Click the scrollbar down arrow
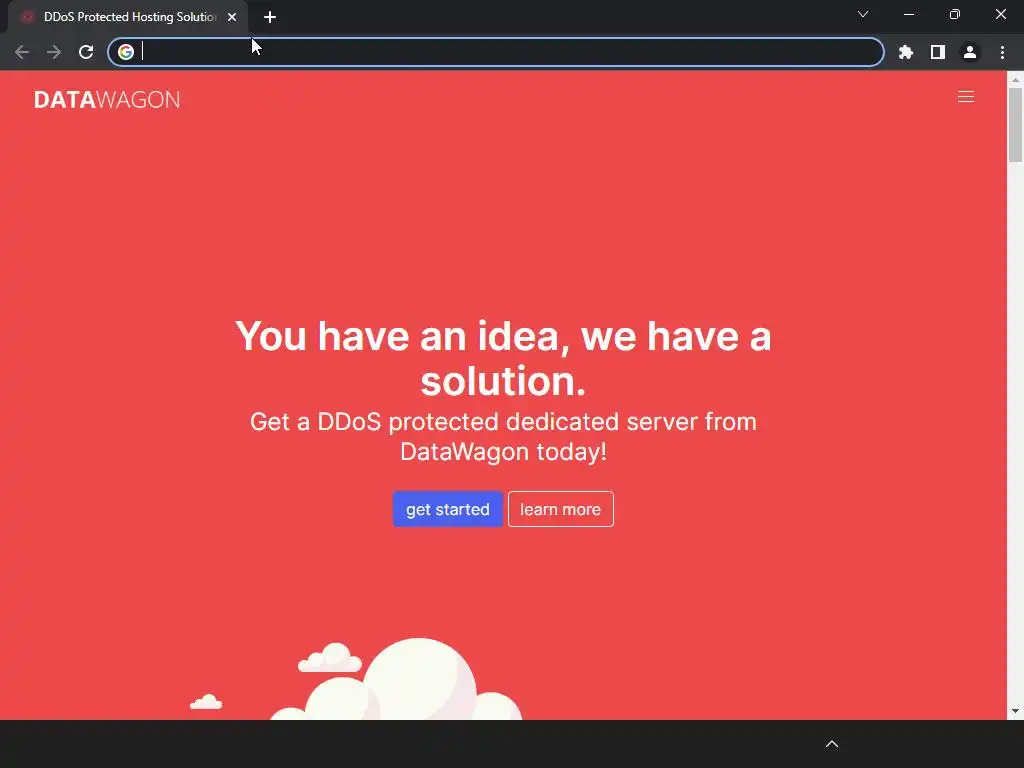 coord(1015,711)
